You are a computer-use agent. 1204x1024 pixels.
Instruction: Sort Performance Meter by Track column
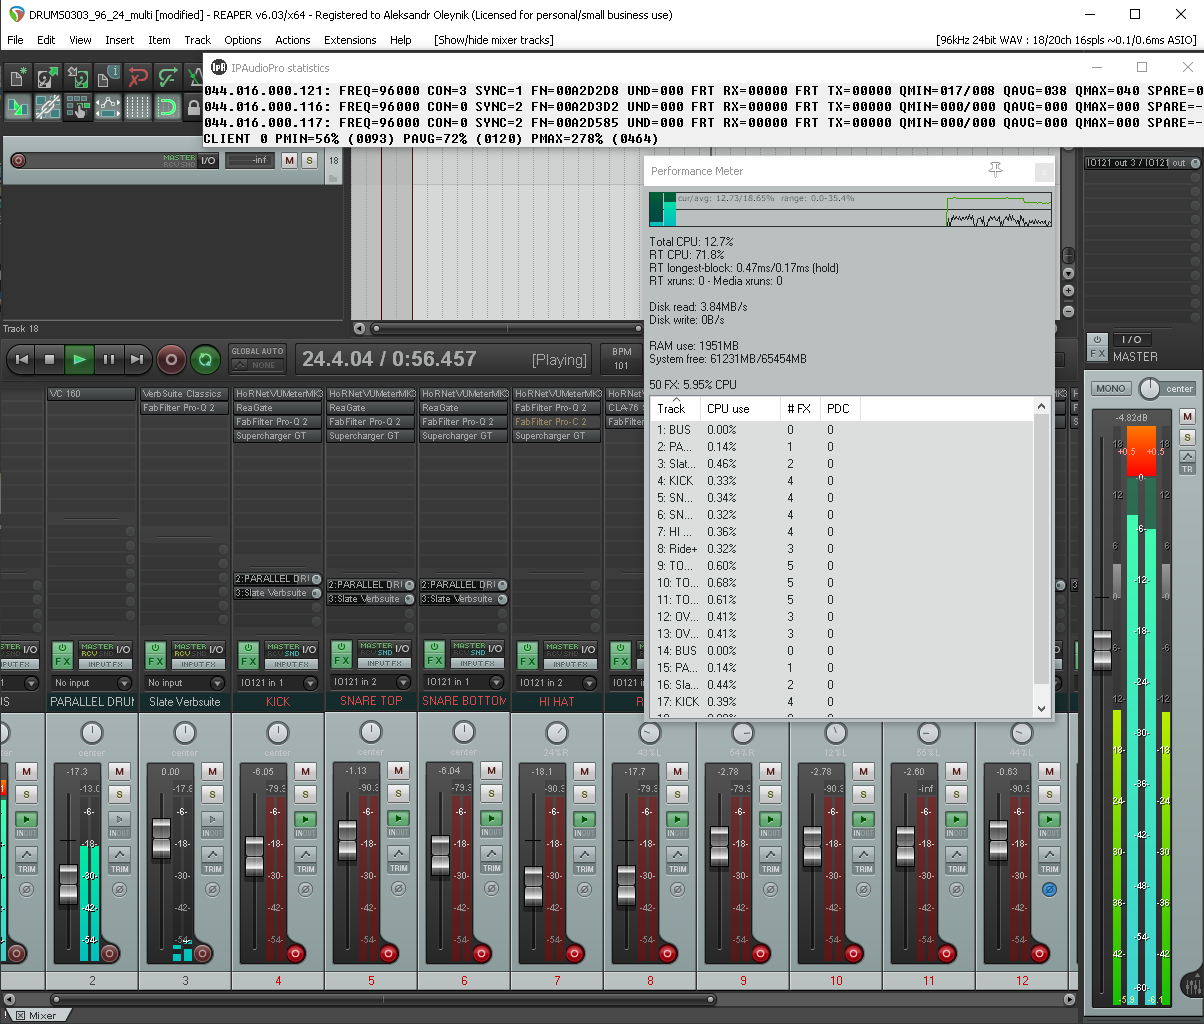click(675, 408)
